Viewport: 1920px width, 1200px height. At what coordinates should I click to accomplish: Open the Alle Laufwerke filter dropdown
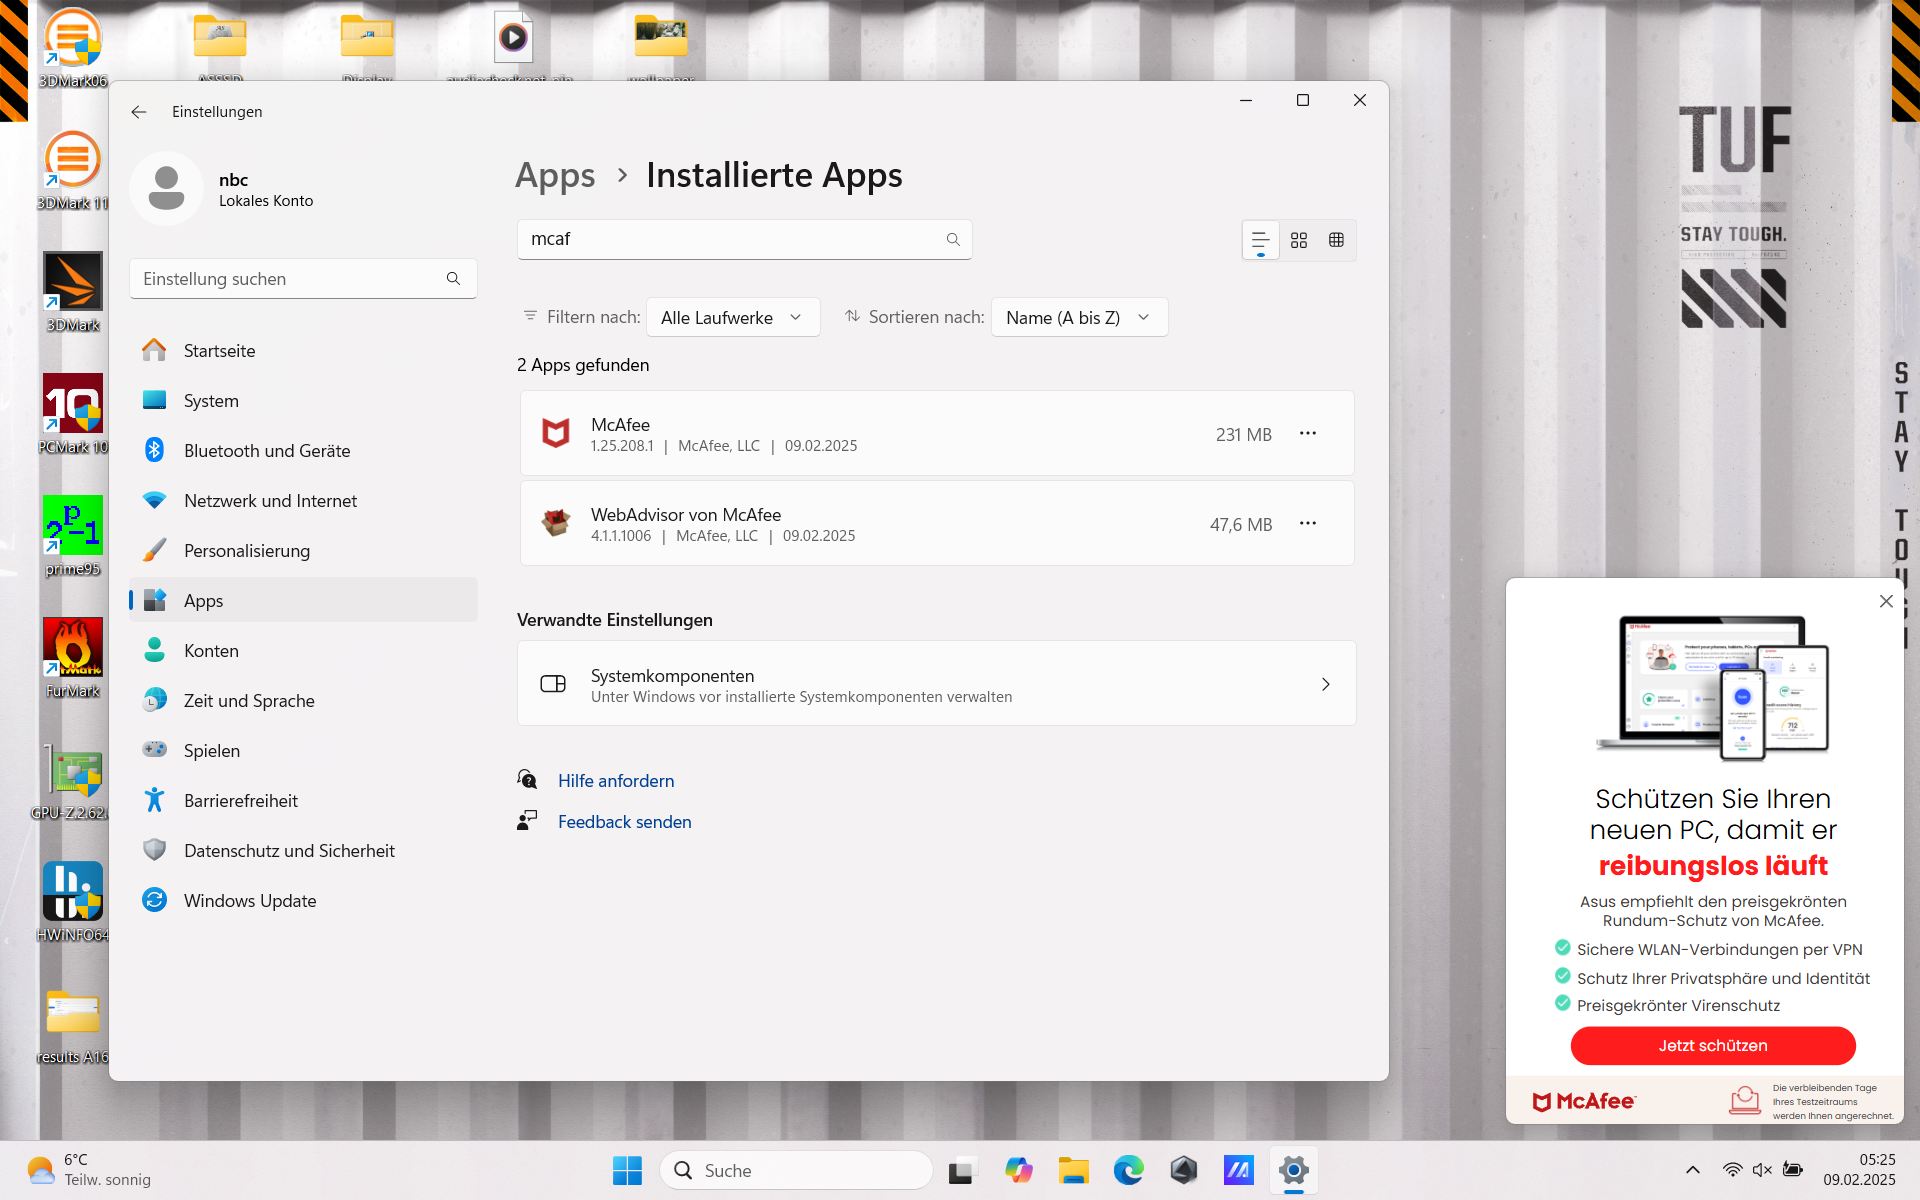click(x=732, y=317)
